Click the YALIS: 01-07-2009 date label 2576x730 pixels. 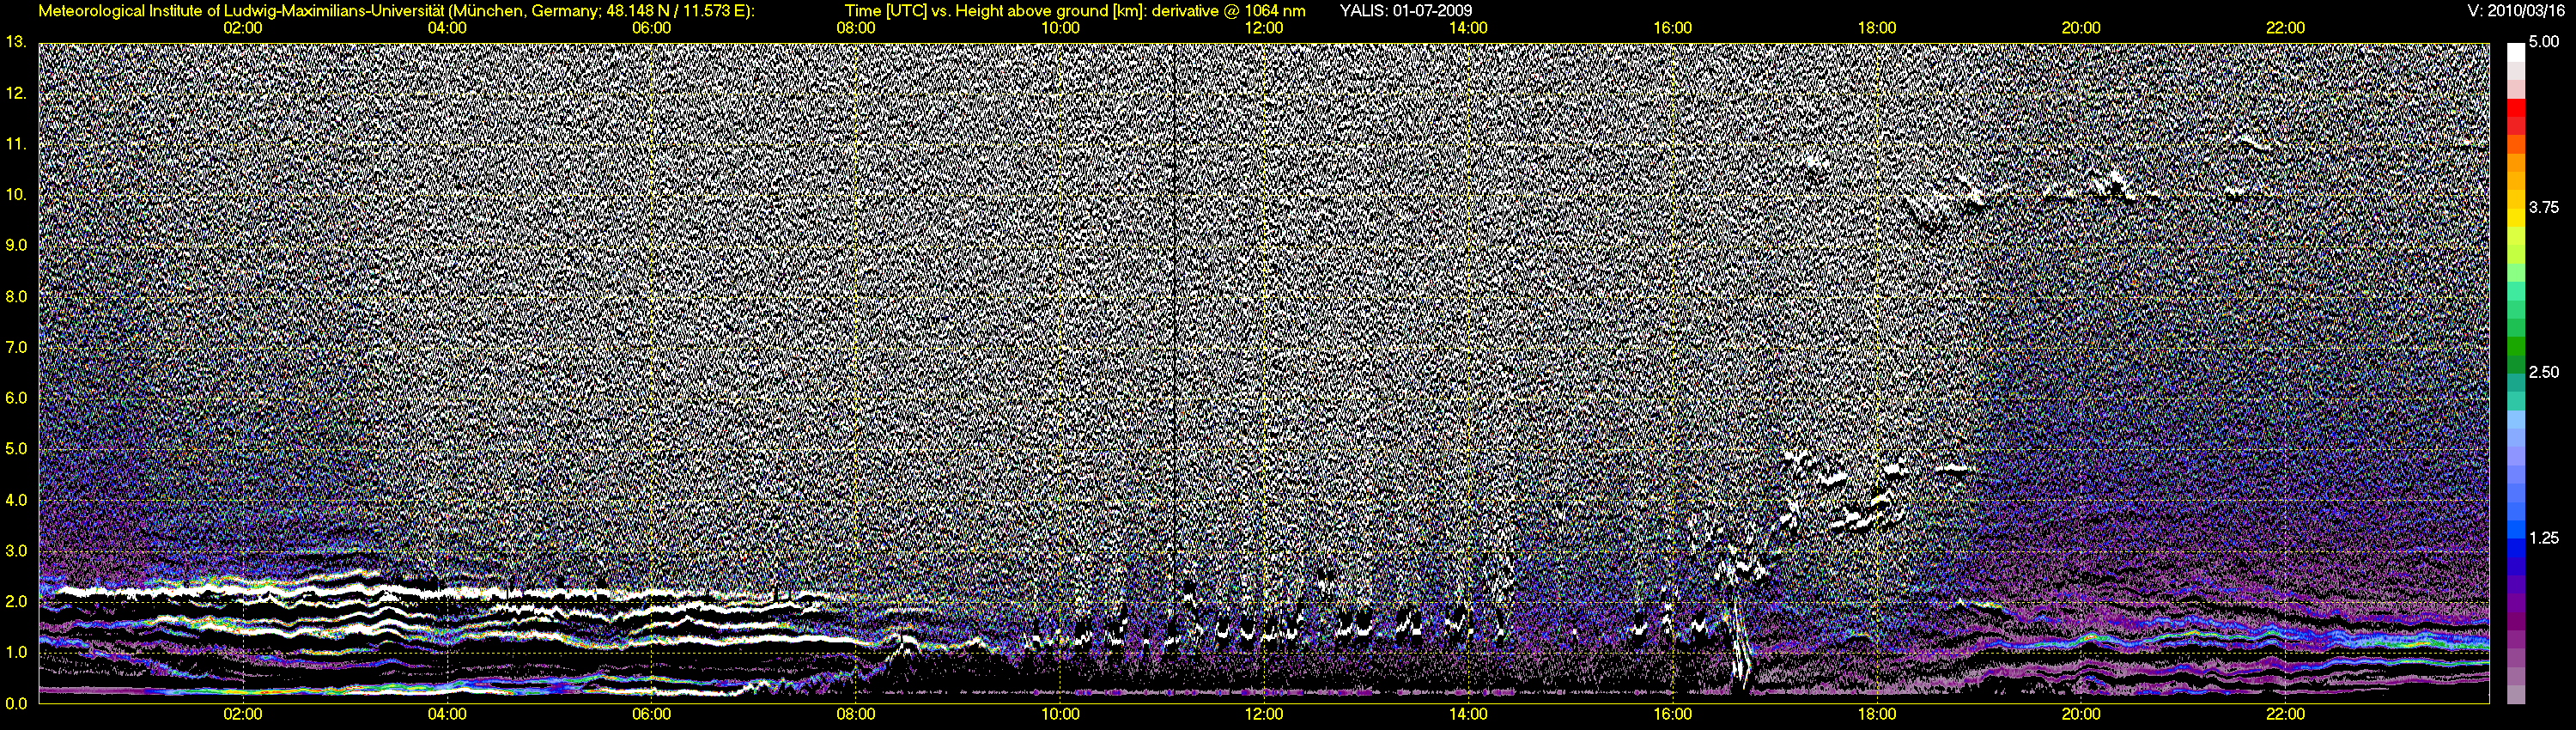pos(1405,11)
